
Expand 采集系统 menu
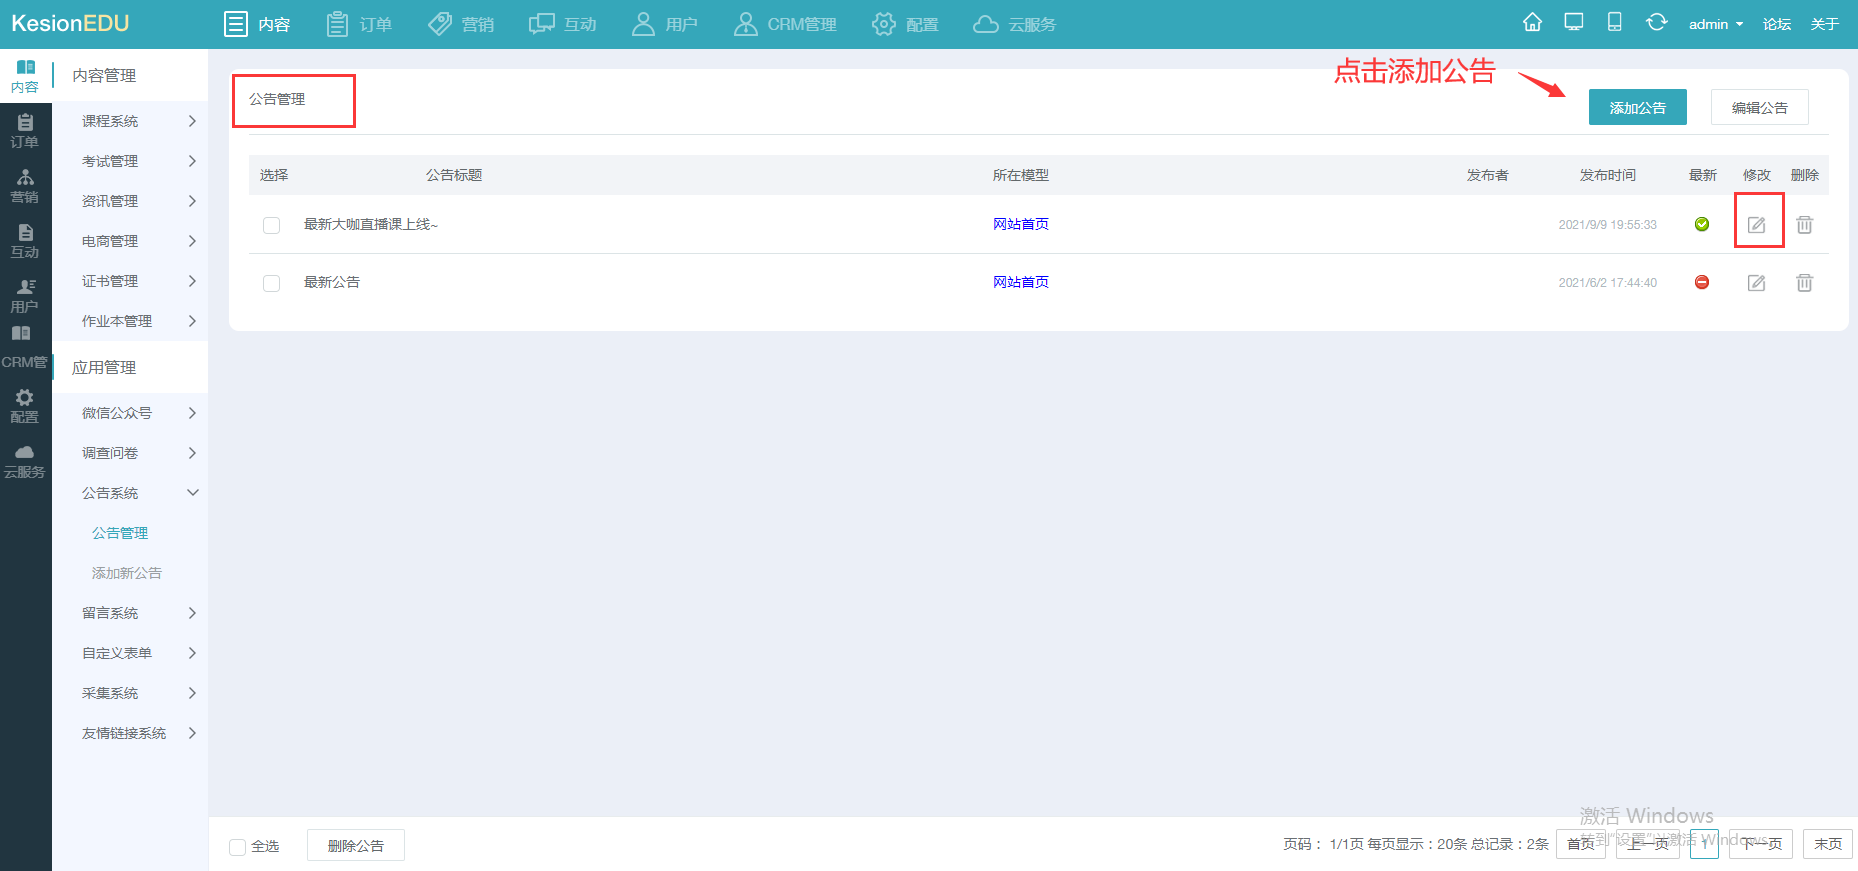tap(130, 693)
